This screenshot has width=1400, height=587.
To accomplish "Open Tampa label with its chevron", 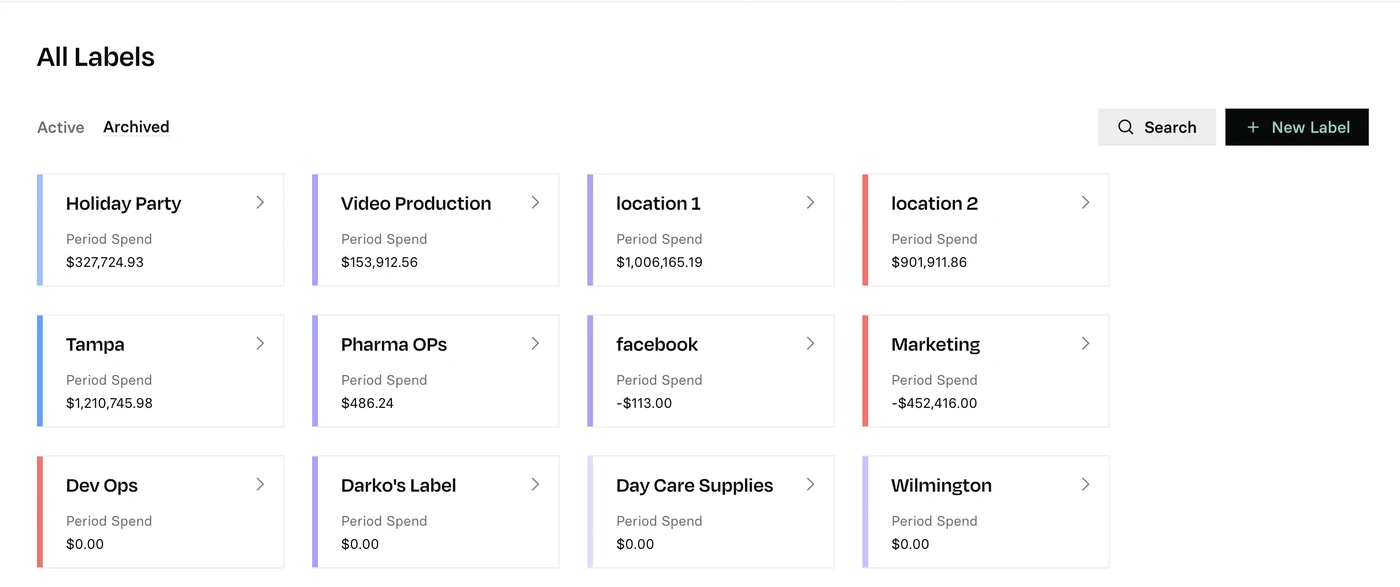I will [260, 343].
